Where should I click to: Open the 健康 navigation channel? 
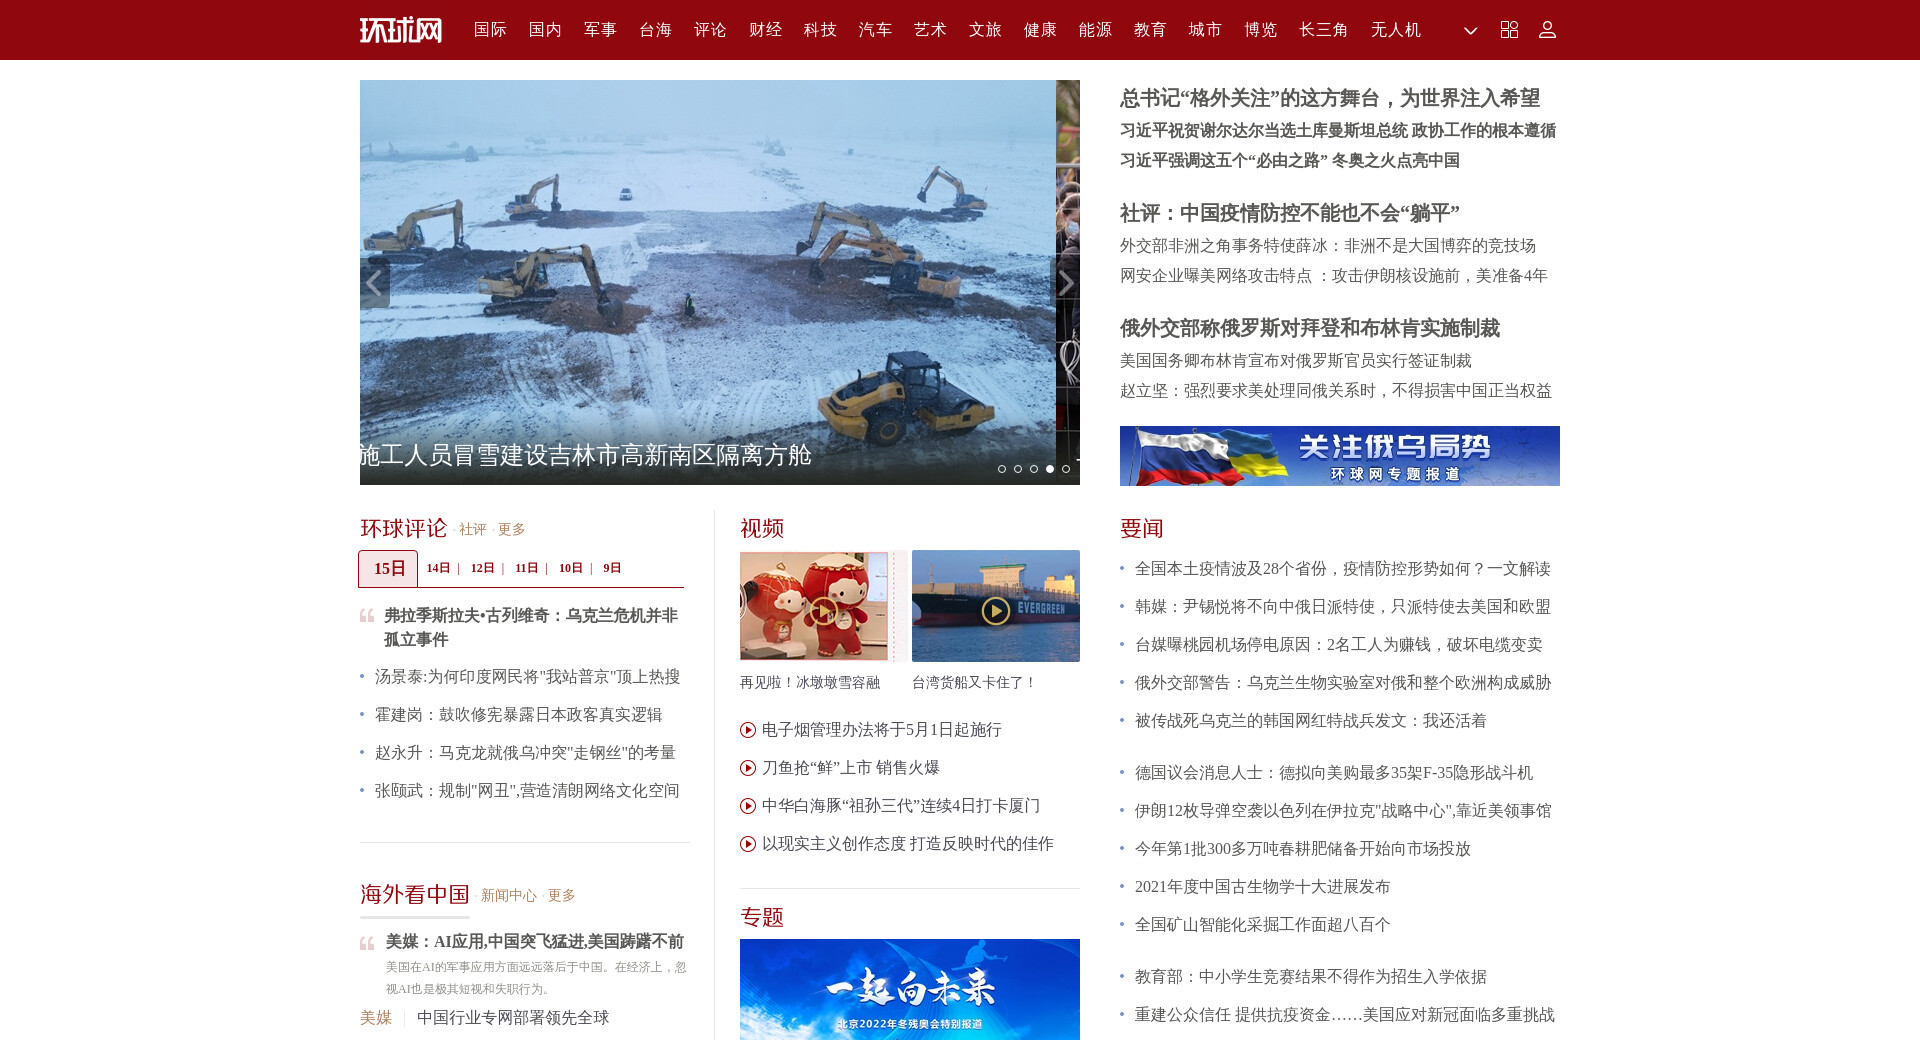[x=1040, y=30]
